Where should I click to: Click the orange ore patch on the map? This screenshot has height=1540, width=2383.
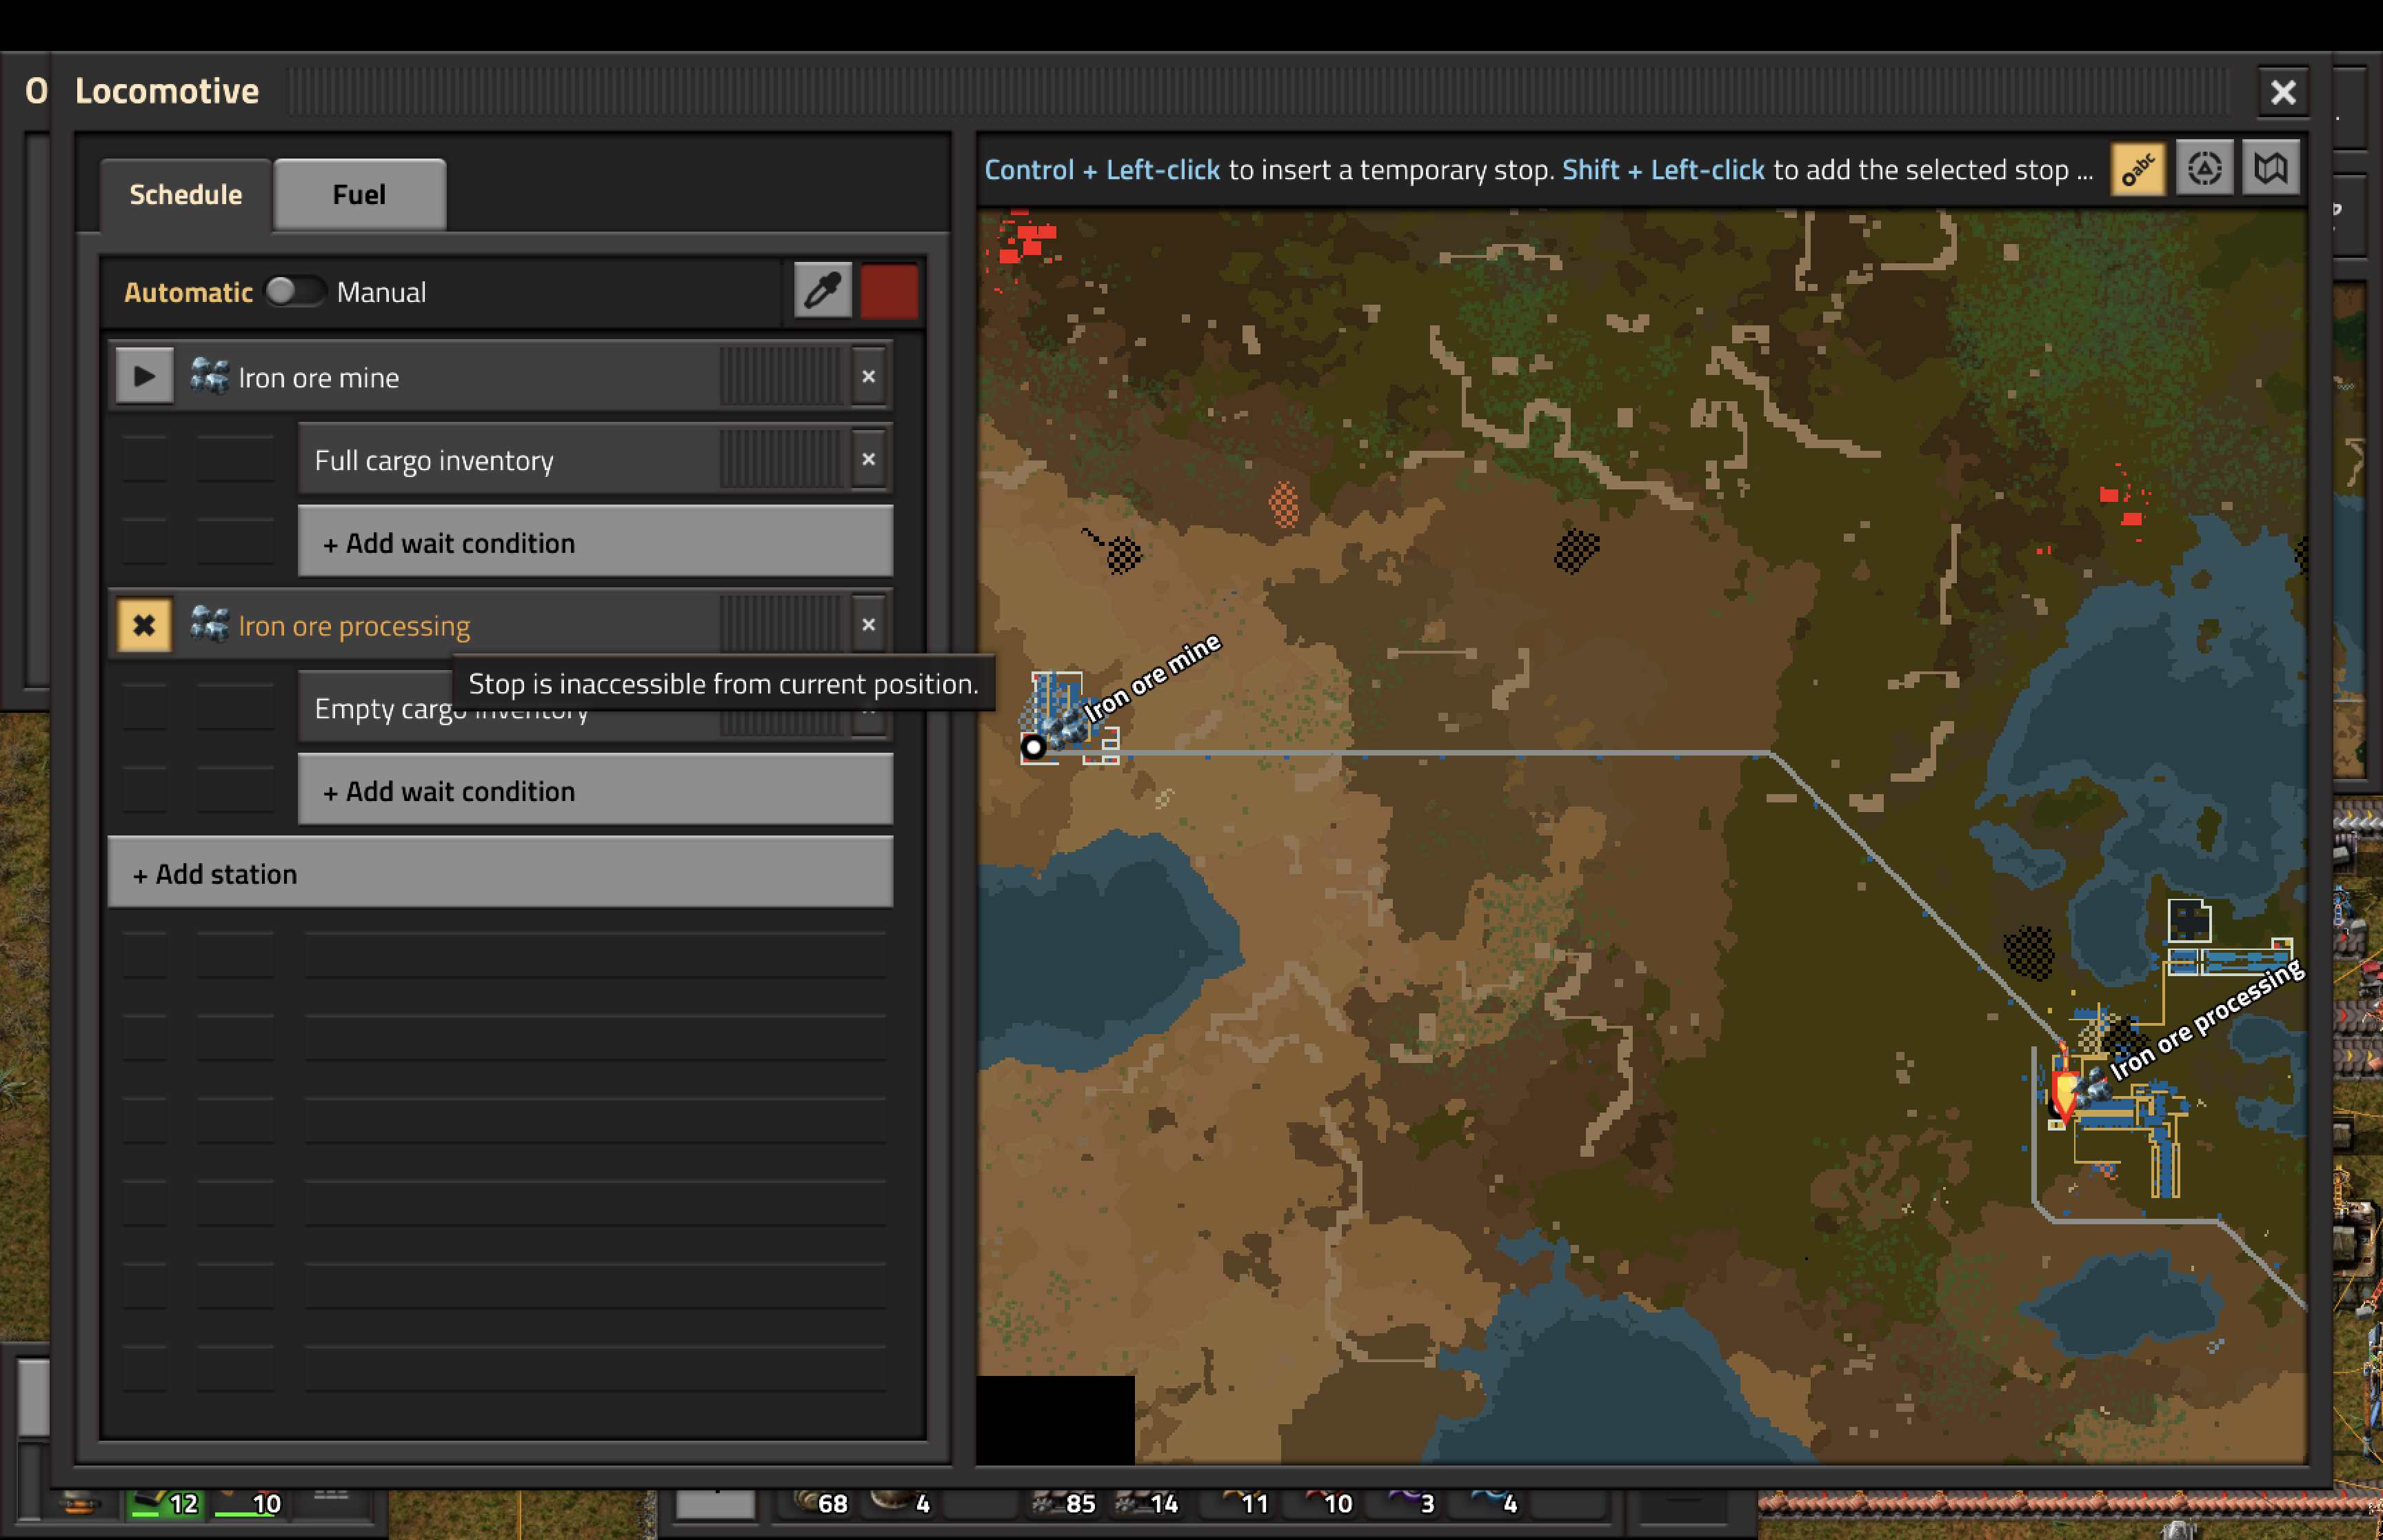pos(1284,505)
